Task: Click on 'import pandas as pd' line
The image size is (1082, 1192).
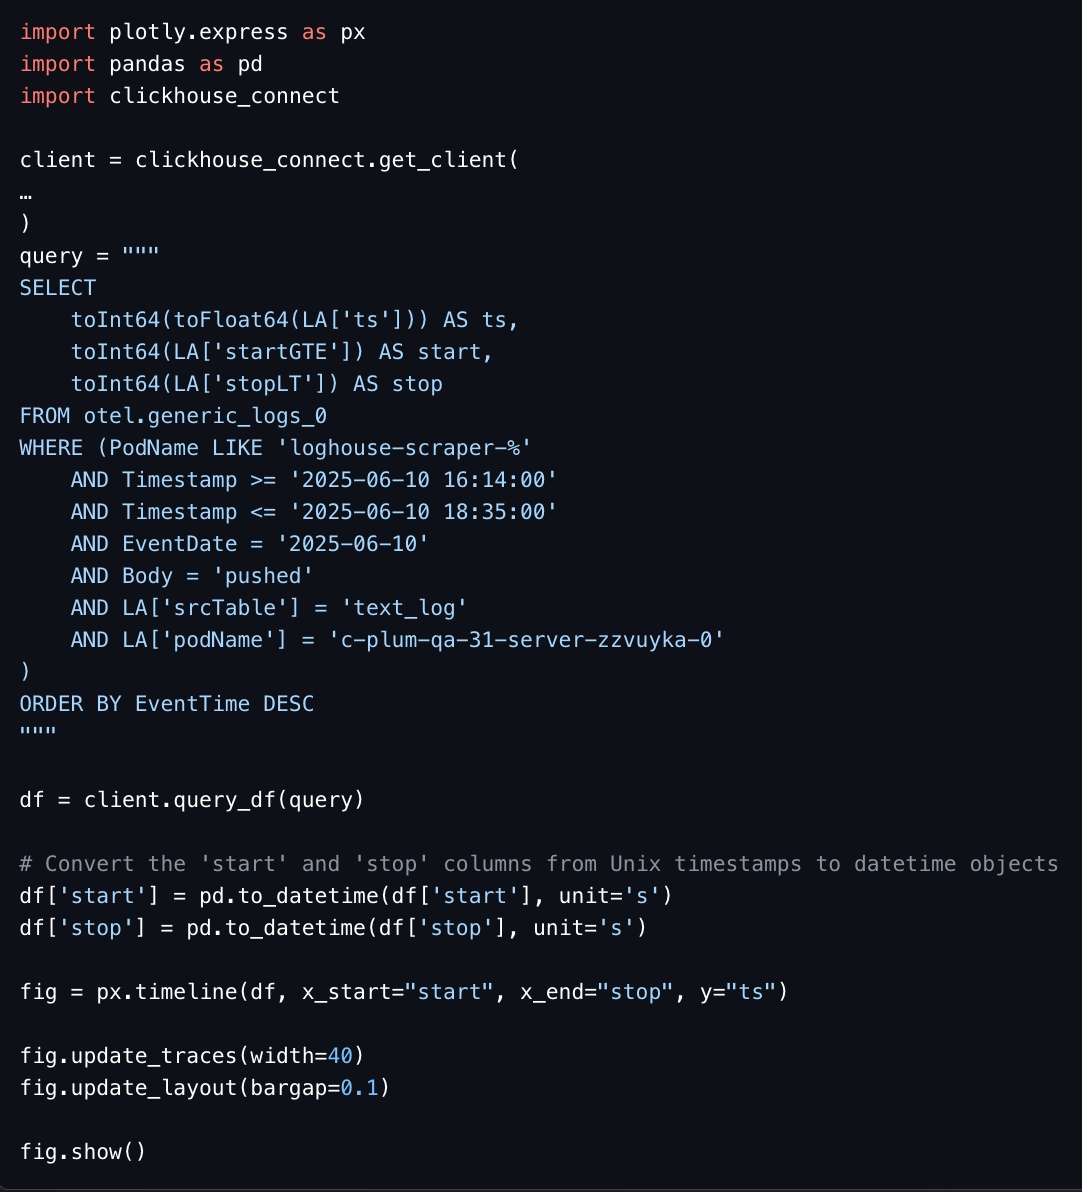Action: (141, 64)
